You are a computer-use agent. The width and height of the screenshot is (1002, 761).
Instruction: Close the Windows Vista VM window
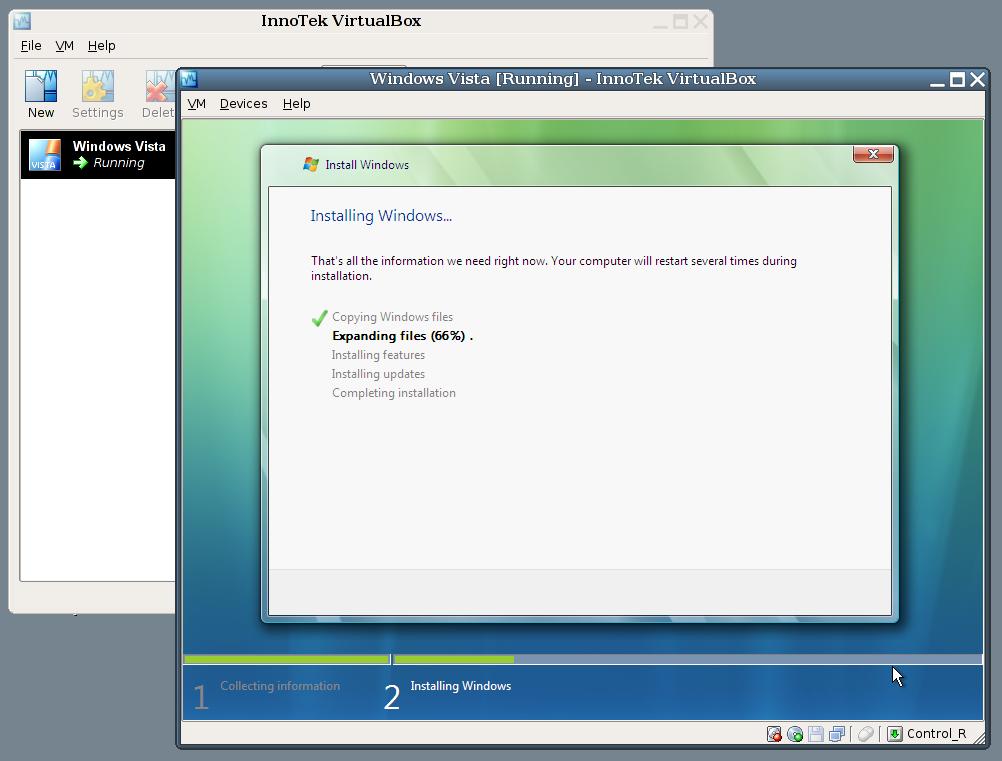pos(977,80)
